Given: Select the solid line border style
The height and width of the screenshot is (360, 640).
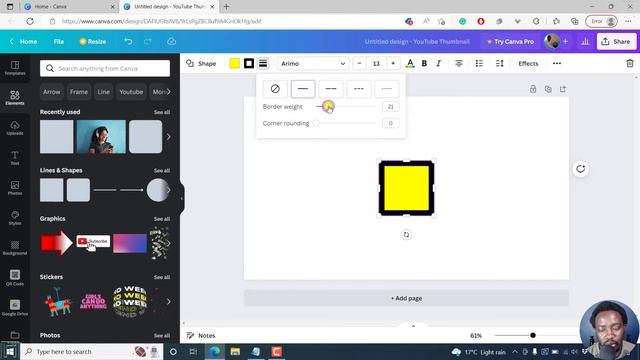Looking at the screenshot, I should (x=303, y=89).
